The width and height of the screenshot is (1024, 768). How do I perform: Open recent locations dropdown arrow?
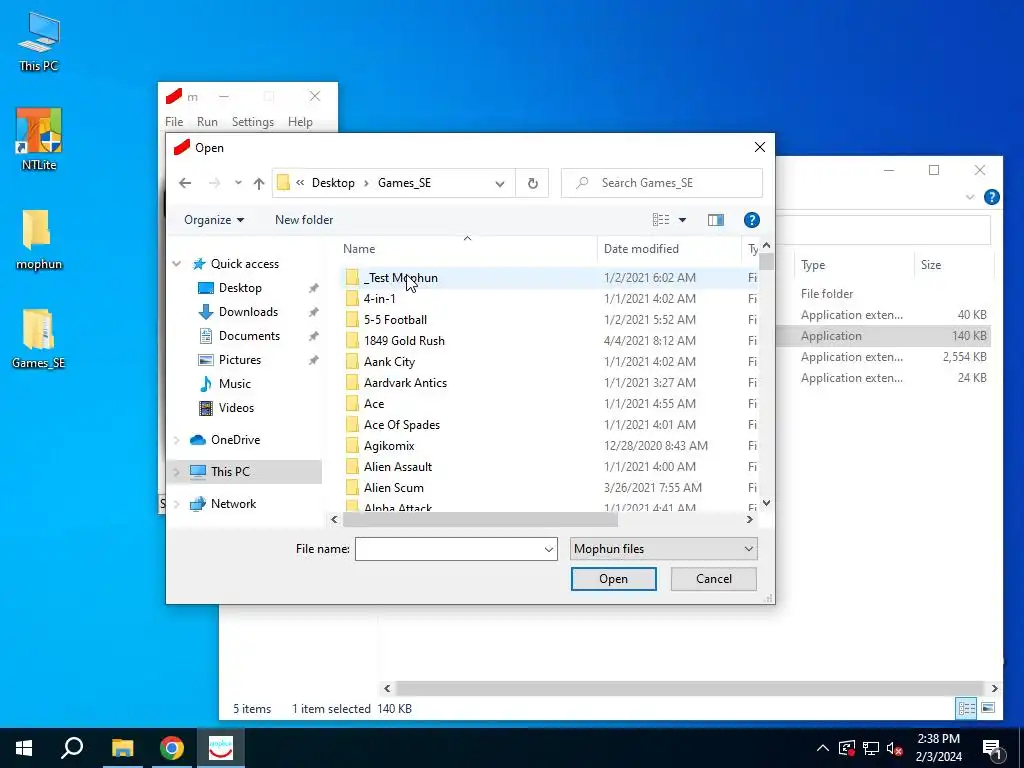pos(238,184)
